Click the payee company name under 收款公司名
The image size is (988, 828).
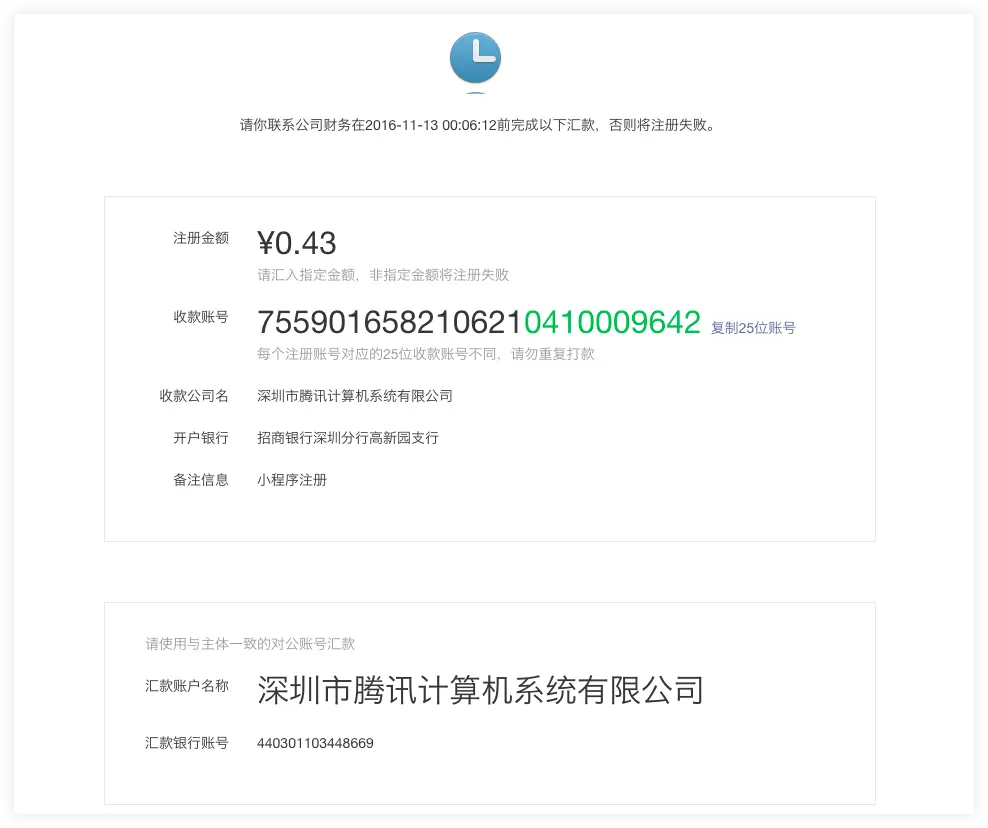coord(355,396)
